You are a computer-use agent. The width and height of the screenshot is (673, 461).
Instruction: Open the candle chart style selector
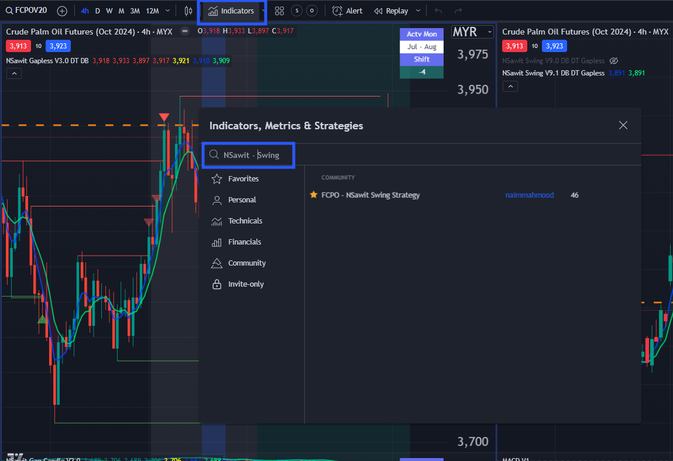tap(188, 11)
